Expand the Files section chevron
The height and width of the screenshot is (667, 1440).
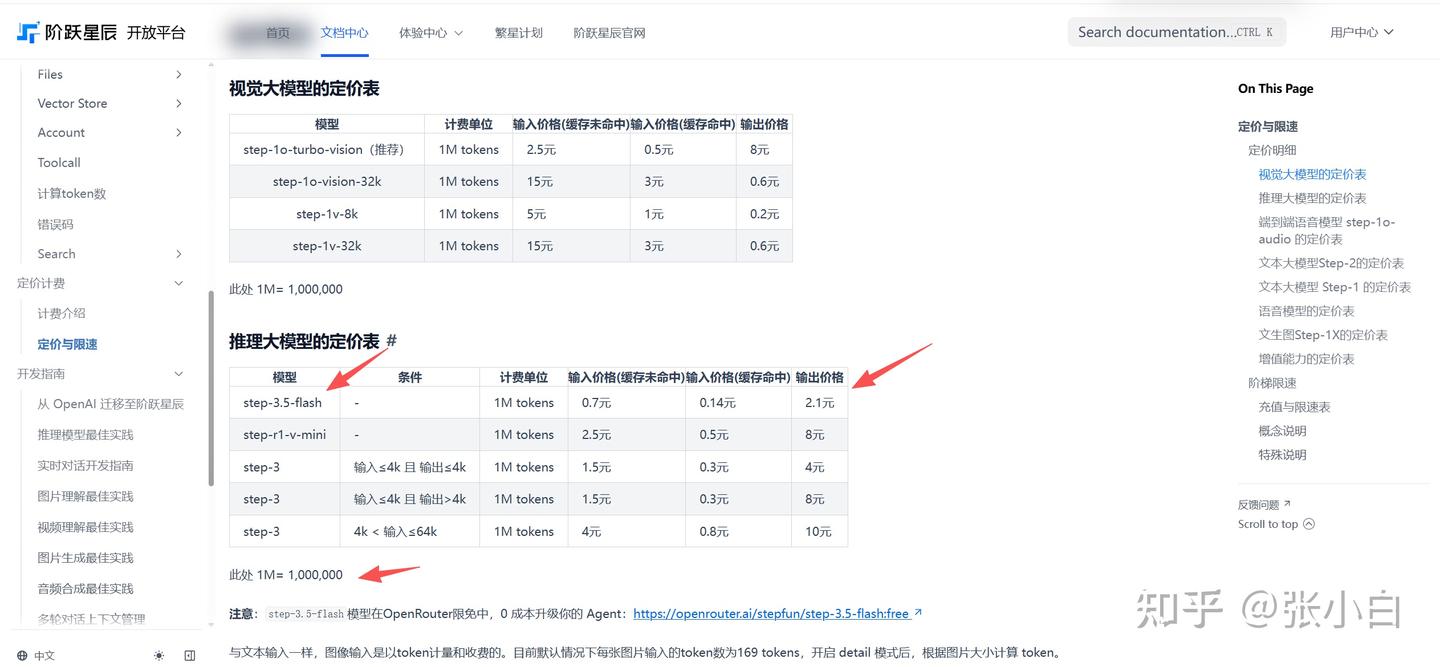(x=179, y=74)
